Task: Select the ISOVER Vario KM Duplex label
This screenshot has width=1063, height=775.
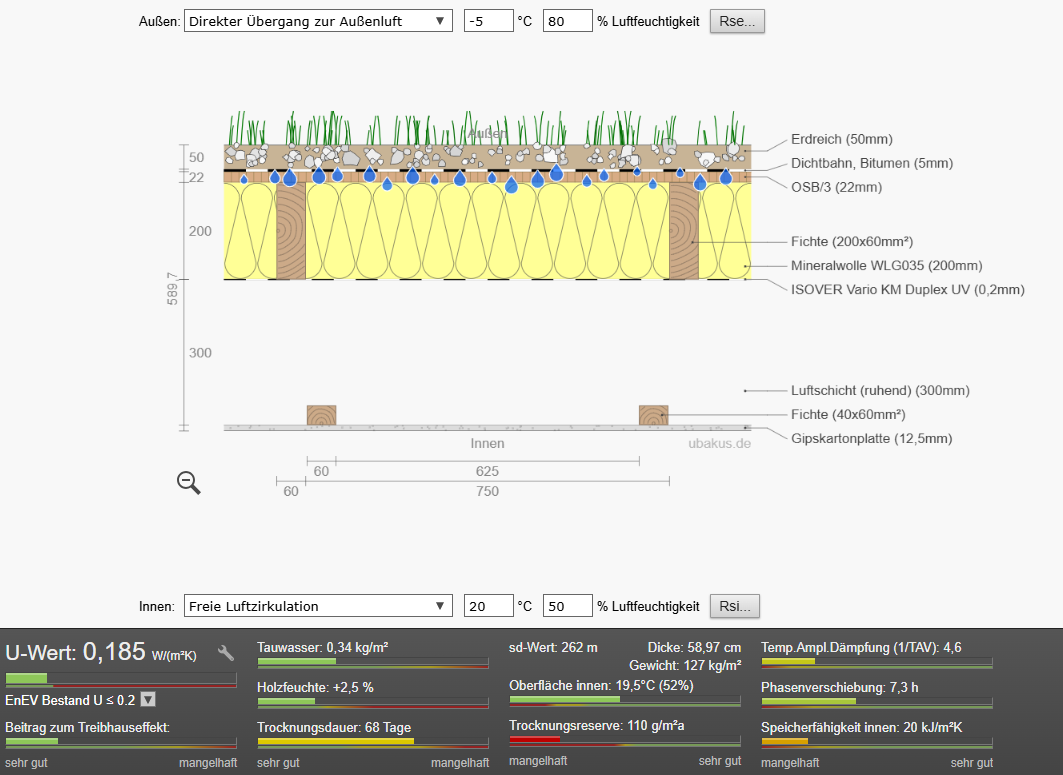Action: point(907,289)
